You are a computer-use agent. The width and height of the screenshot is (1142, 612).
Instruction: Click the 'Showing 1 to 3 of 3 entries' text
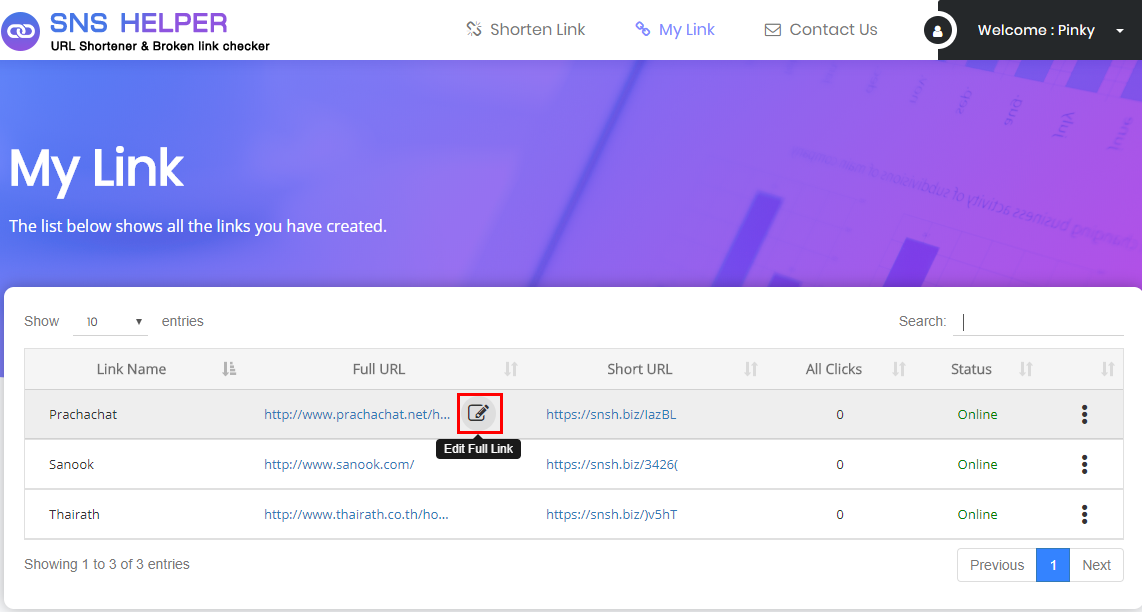[107, 565]
